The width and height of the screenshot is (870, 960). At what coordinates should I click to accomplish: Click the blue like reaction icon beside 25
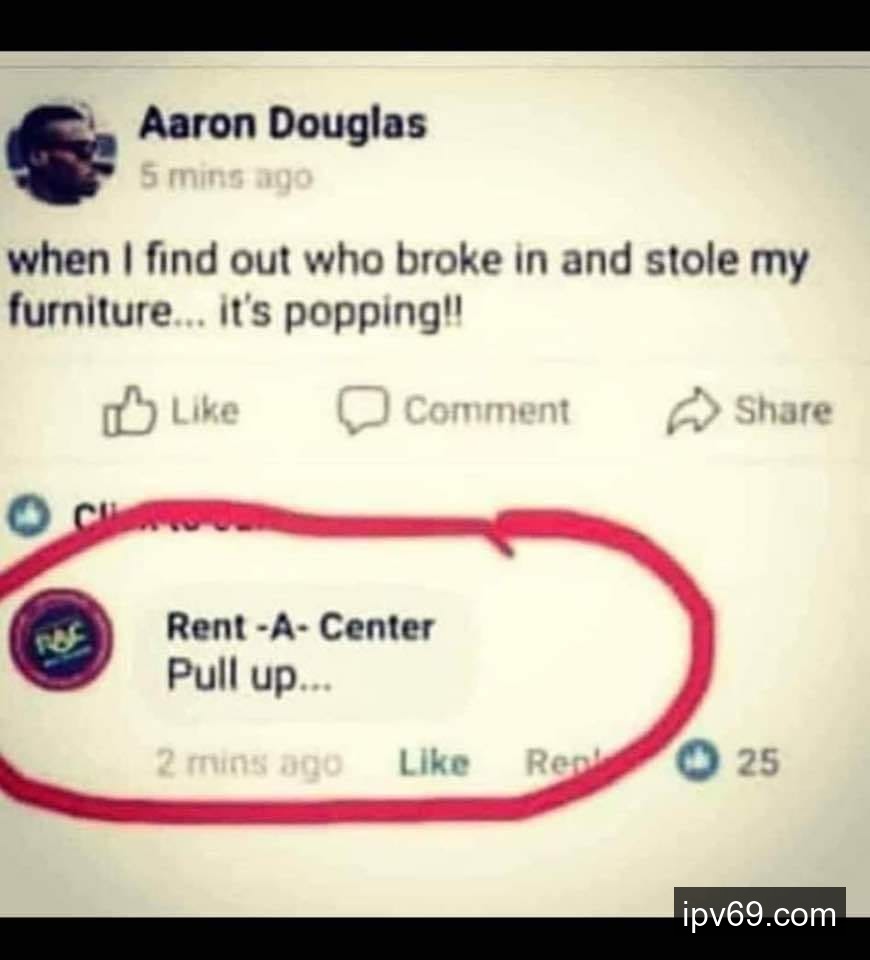click(x=697, y=761)
